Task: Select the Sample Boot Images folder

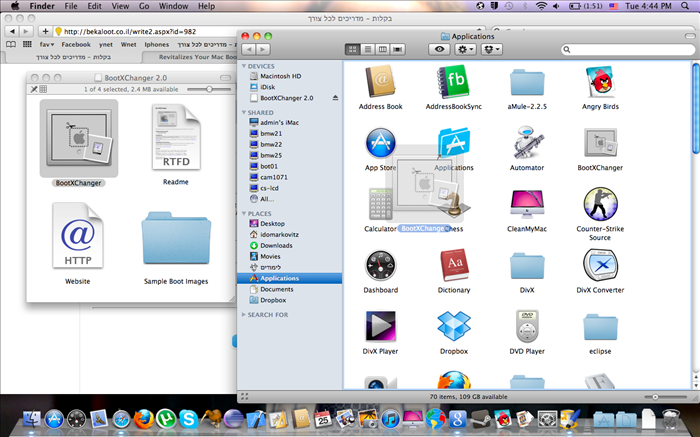Action: point(176,239)
